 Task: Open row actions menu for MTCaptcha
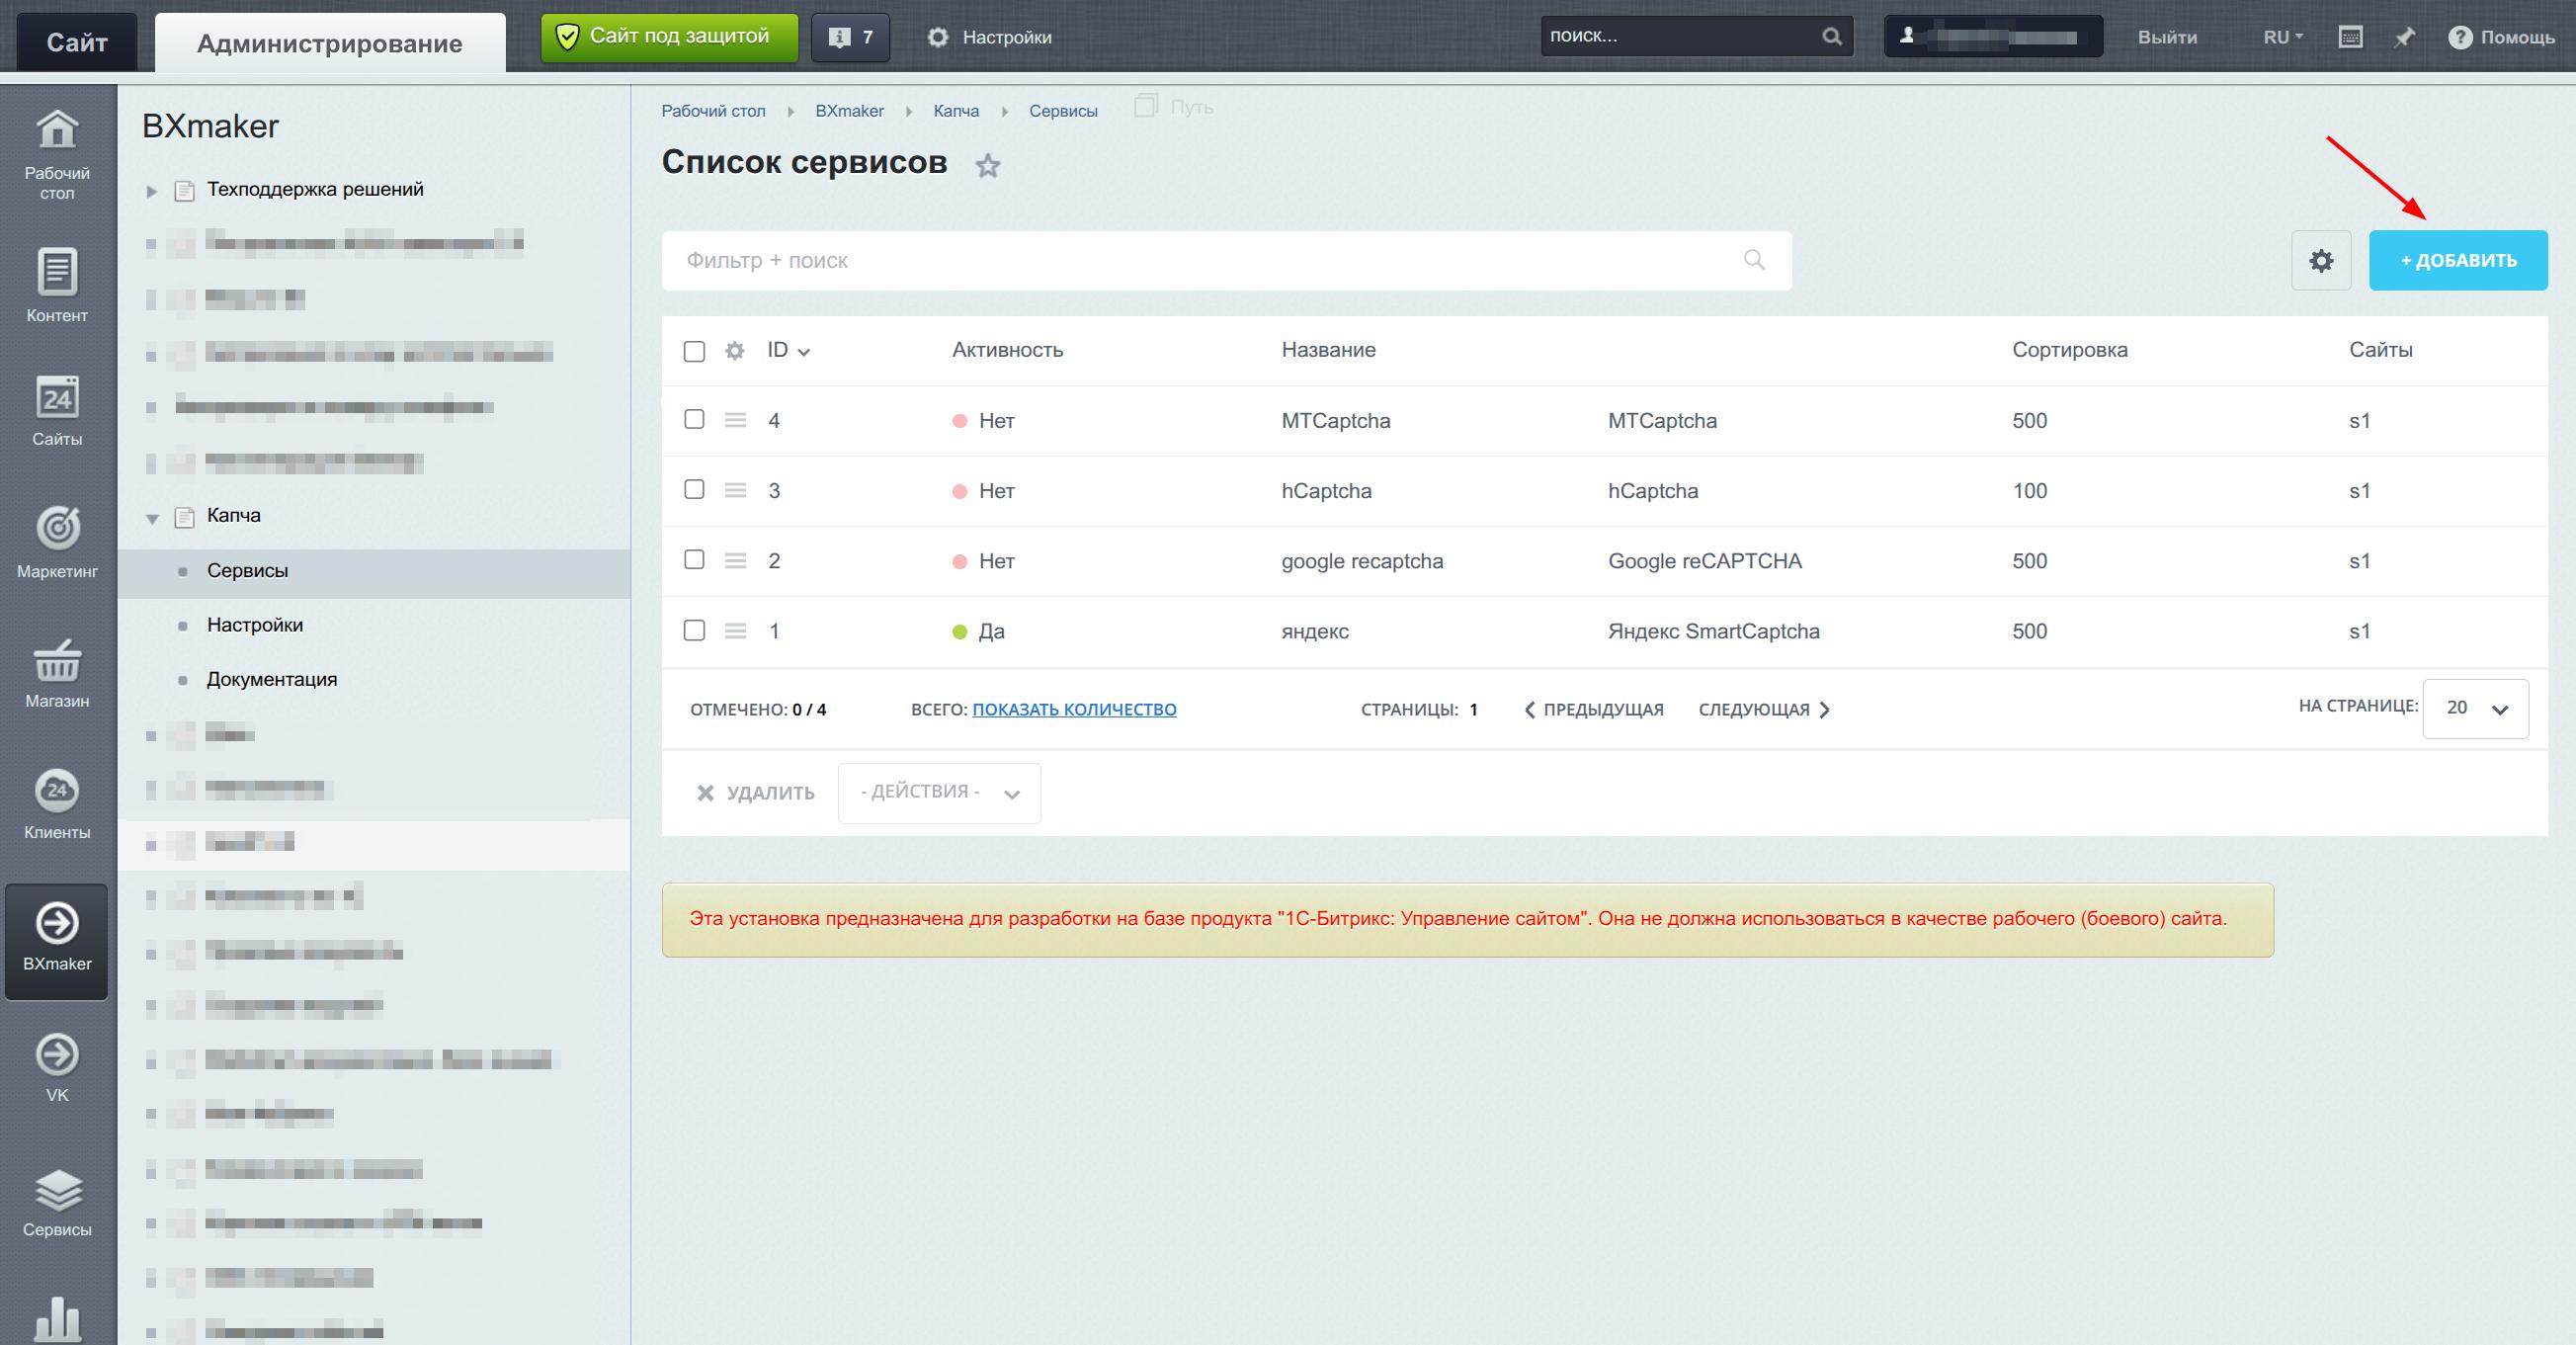click(x=735, y=420)
